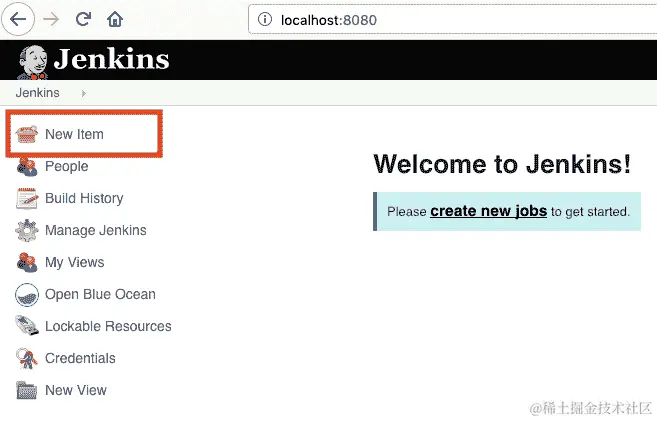Click the browser forward arrow
The width and height of the screenshot is (657, 421).
click(51, 19)
